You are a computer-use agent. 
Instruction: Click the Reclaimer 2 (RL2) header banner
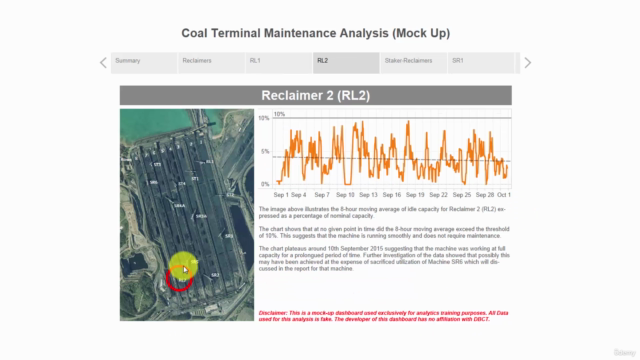point(316,95)
